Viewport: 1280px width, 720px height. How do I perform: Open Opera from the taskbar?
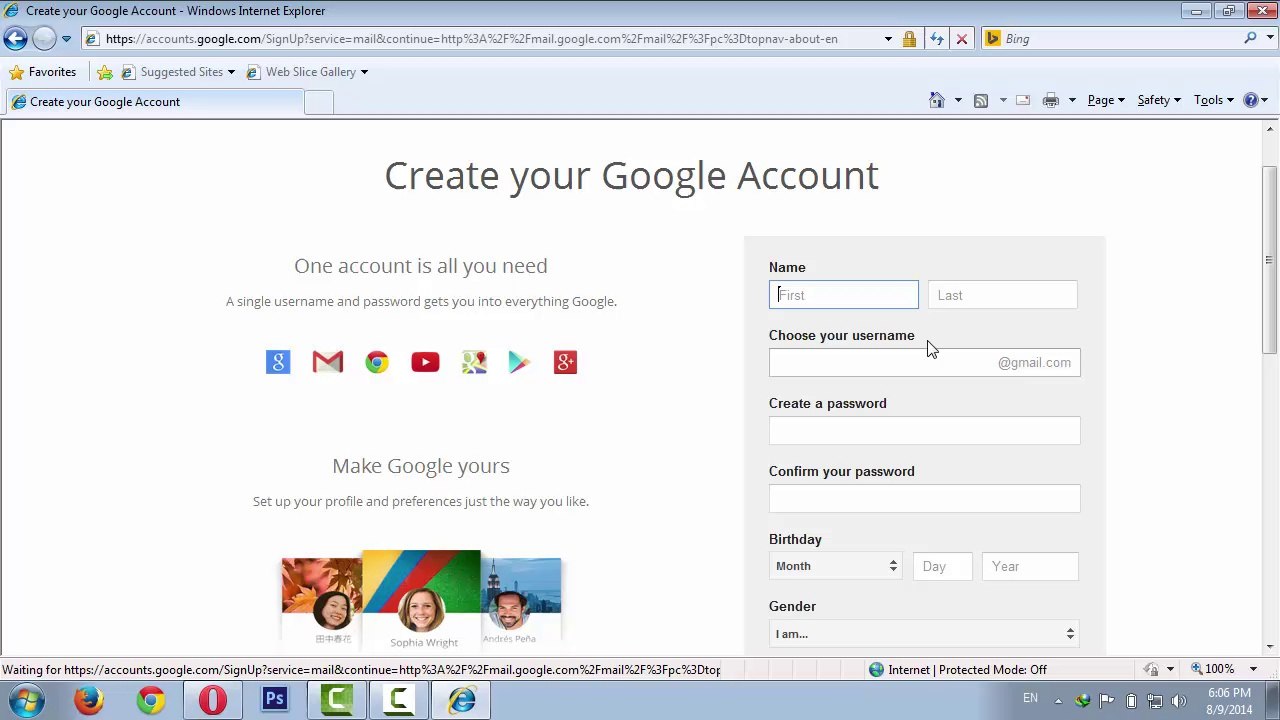pyautogui.click(x=213, y=700)
